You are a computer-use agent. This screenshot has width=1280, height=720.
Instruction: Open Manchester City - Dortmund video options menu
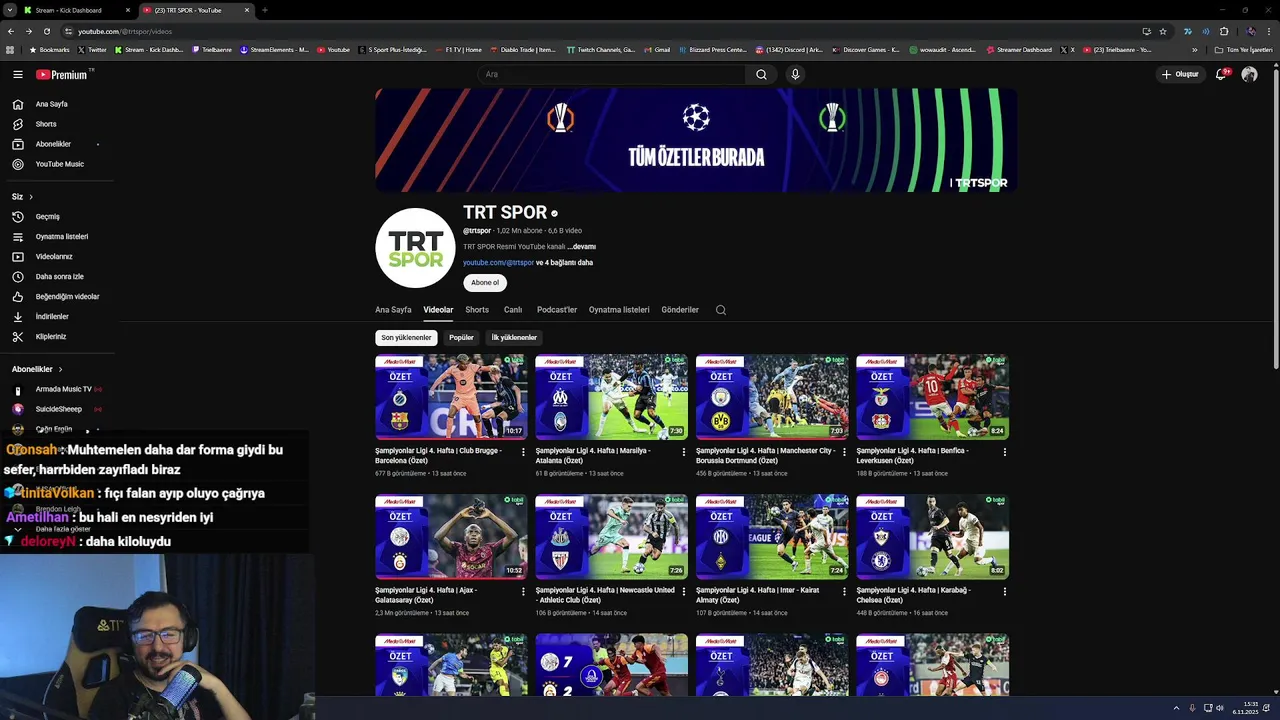point(844,452)
